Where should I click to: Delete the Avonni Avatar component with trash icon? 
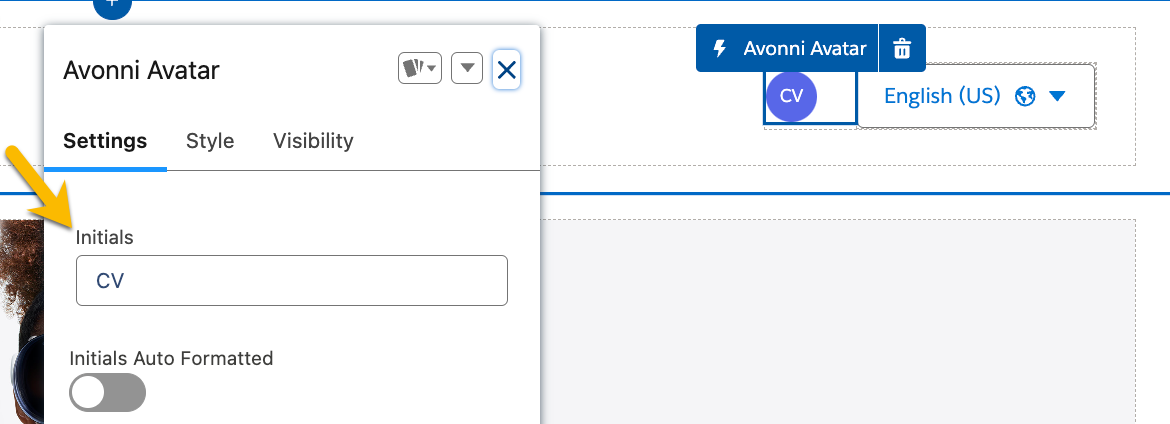click(x=902, y=48)
